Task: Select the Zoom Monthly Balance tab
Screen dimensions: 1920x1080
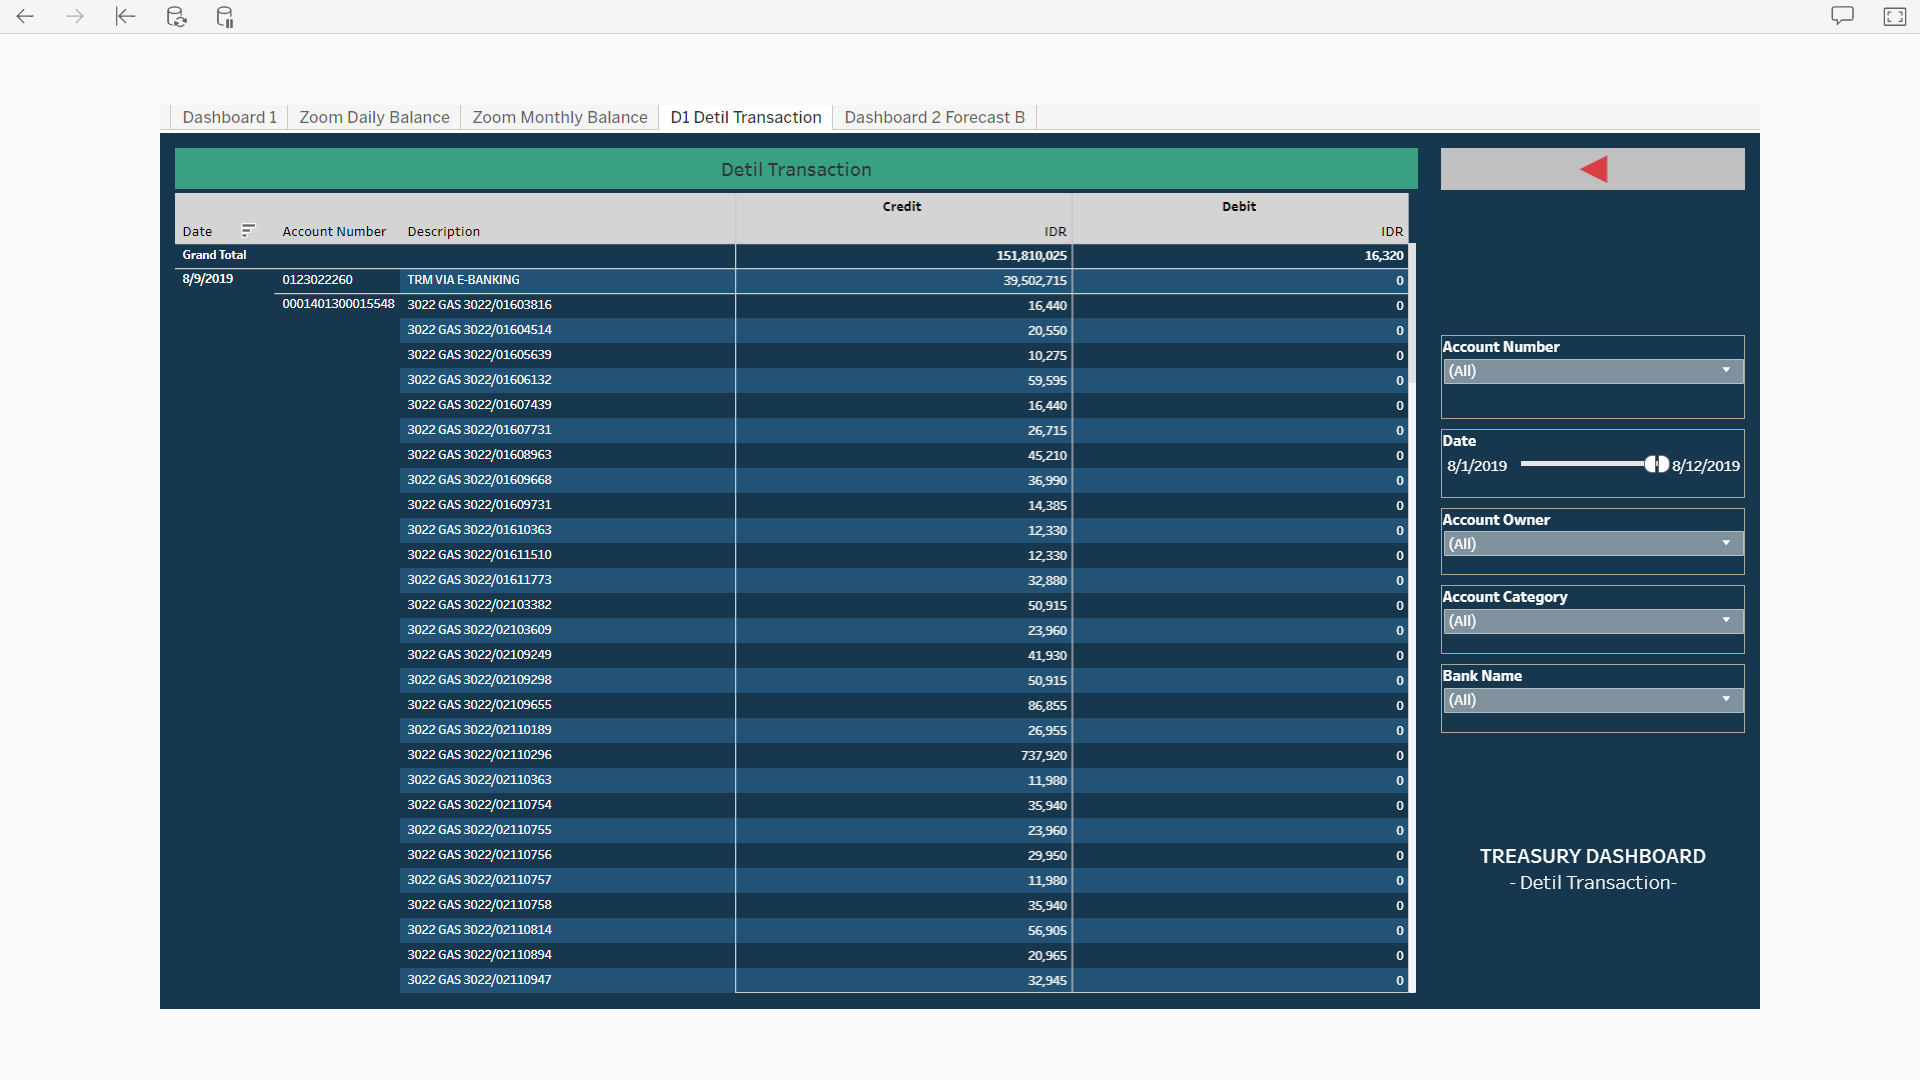Action: [x=559, y=117]
